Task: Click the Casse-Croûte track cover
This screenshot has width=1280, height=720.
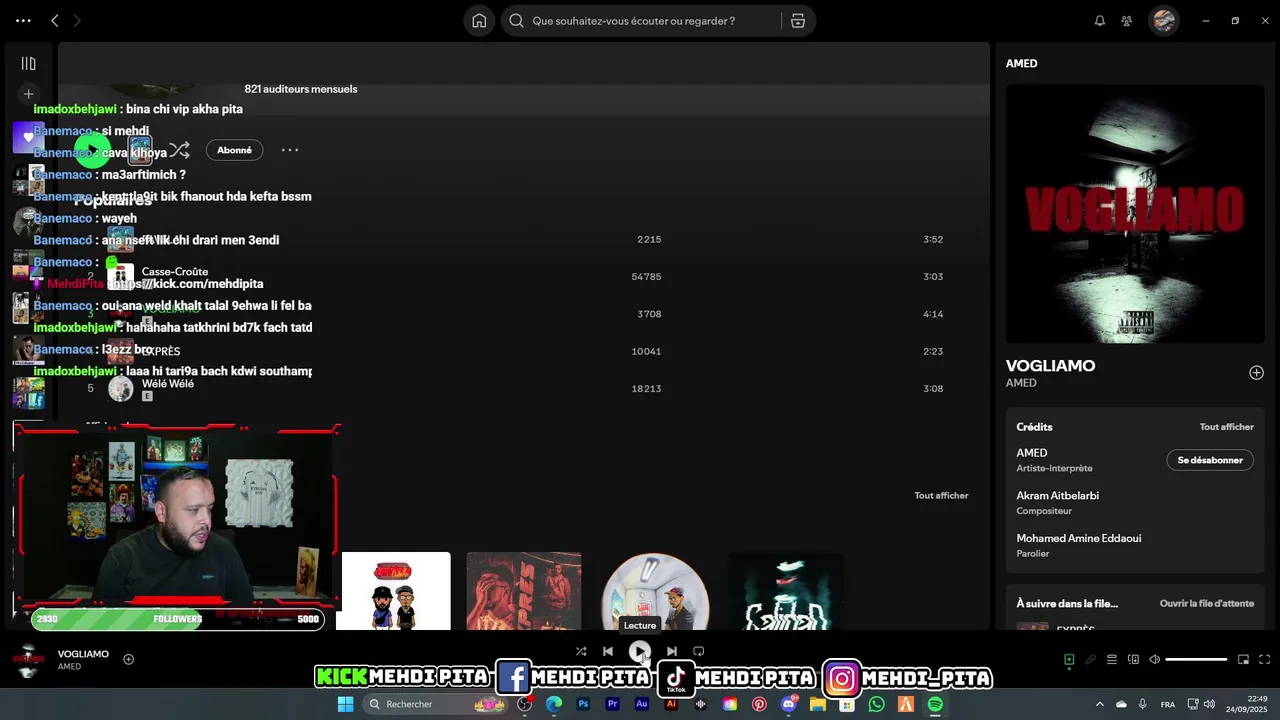Action: pyautogui.click(x=121, y=276)
